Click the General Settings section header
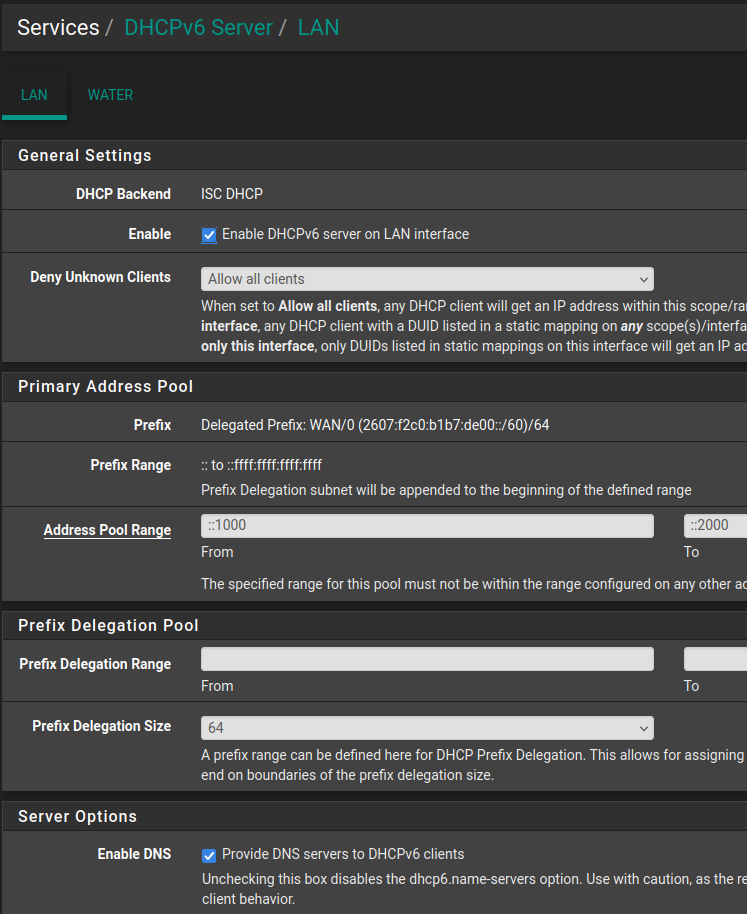The image size is (747, 914). coord(85,155)
